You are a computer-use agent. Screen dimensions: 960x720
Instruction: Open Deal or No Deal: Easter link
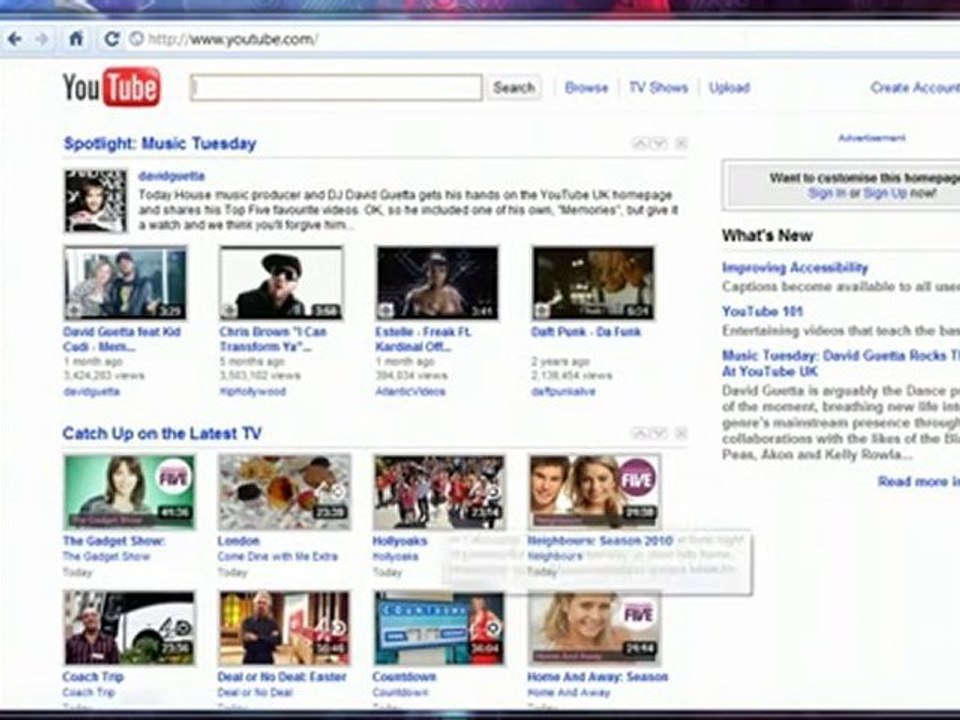tap(282, 677)
